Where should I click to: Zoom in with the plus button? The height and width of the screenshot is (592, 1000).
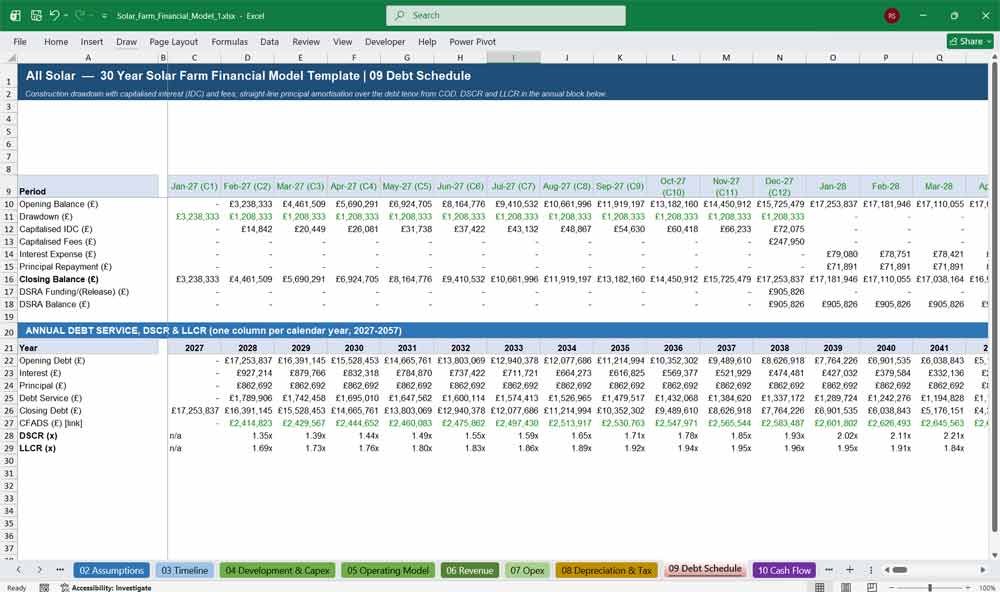[x=968, y=588]
